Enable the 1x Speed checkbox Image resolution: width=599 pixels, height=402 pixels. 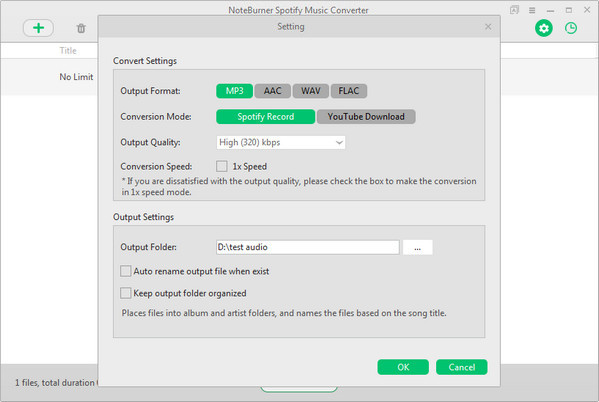pos(222,166)
